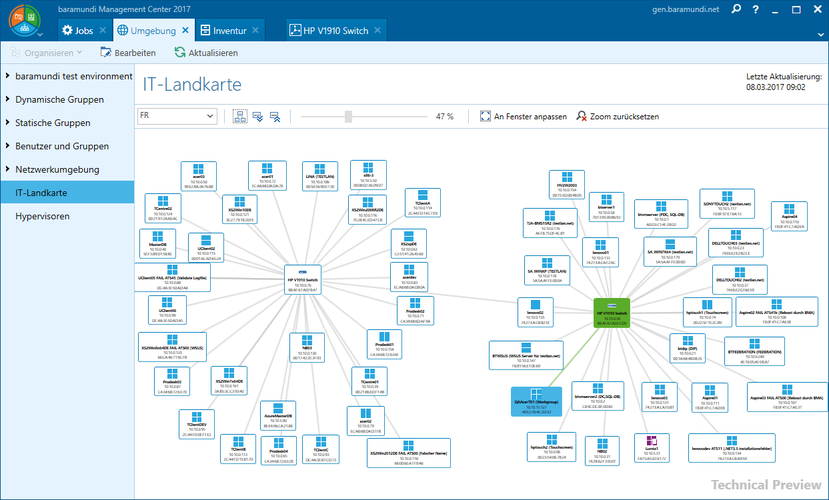
Task: Select the purple Lumia1 device node
Action: [x=651, y=448]
